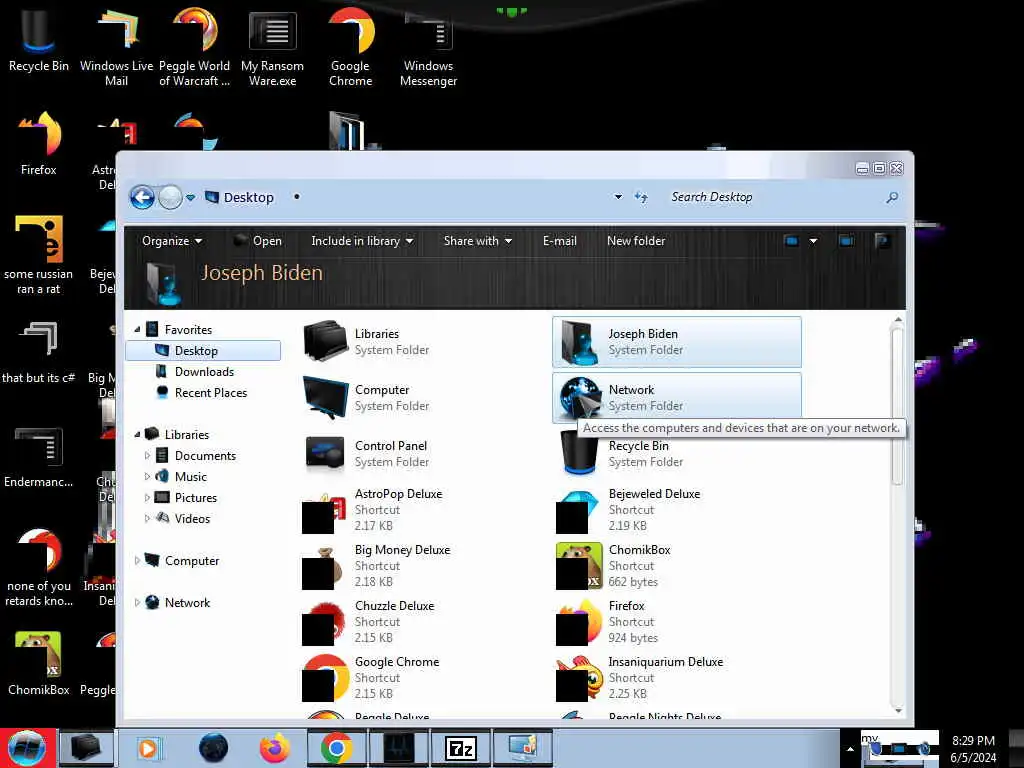Select the Control Panel item
The width and height of the screenshot is (1024, 768).
[x=422, y=454]
